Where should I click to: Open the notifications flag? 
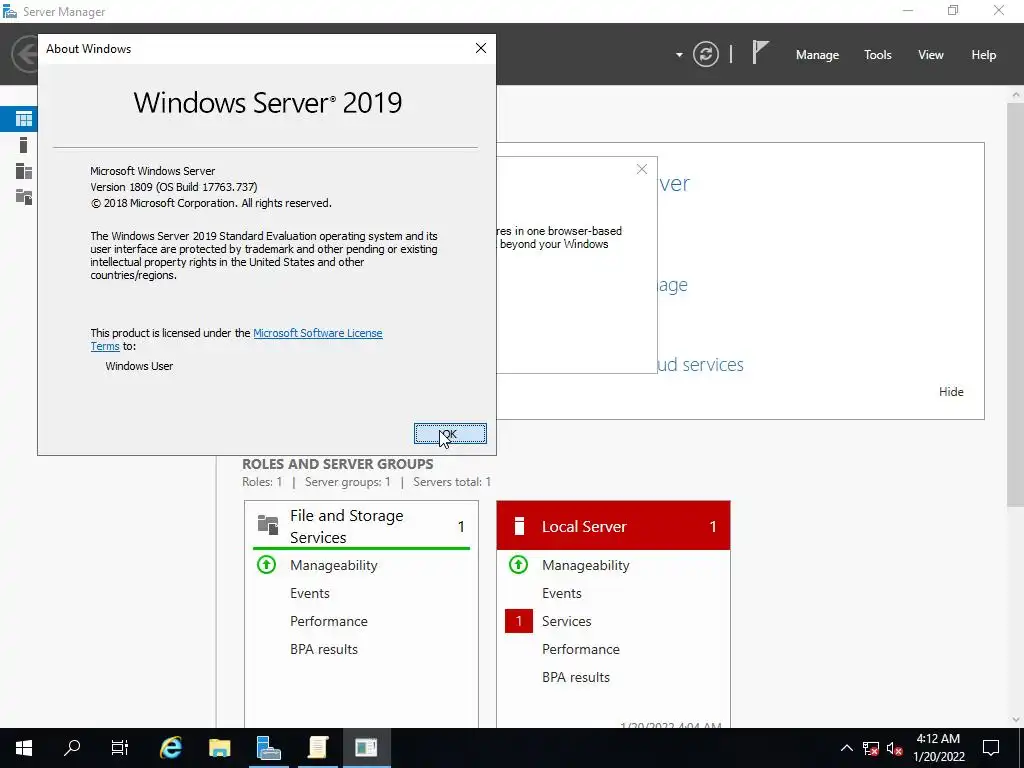tap(760, 52)
